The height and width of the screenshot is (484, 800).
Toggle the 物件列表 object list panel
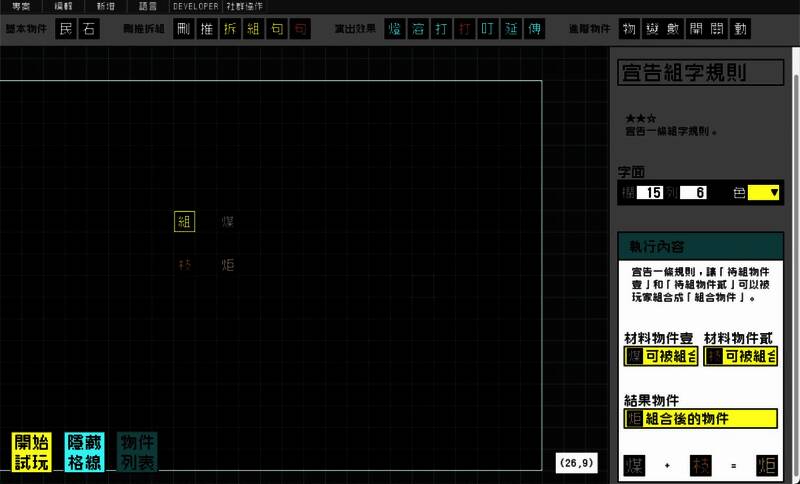(137, 452)
